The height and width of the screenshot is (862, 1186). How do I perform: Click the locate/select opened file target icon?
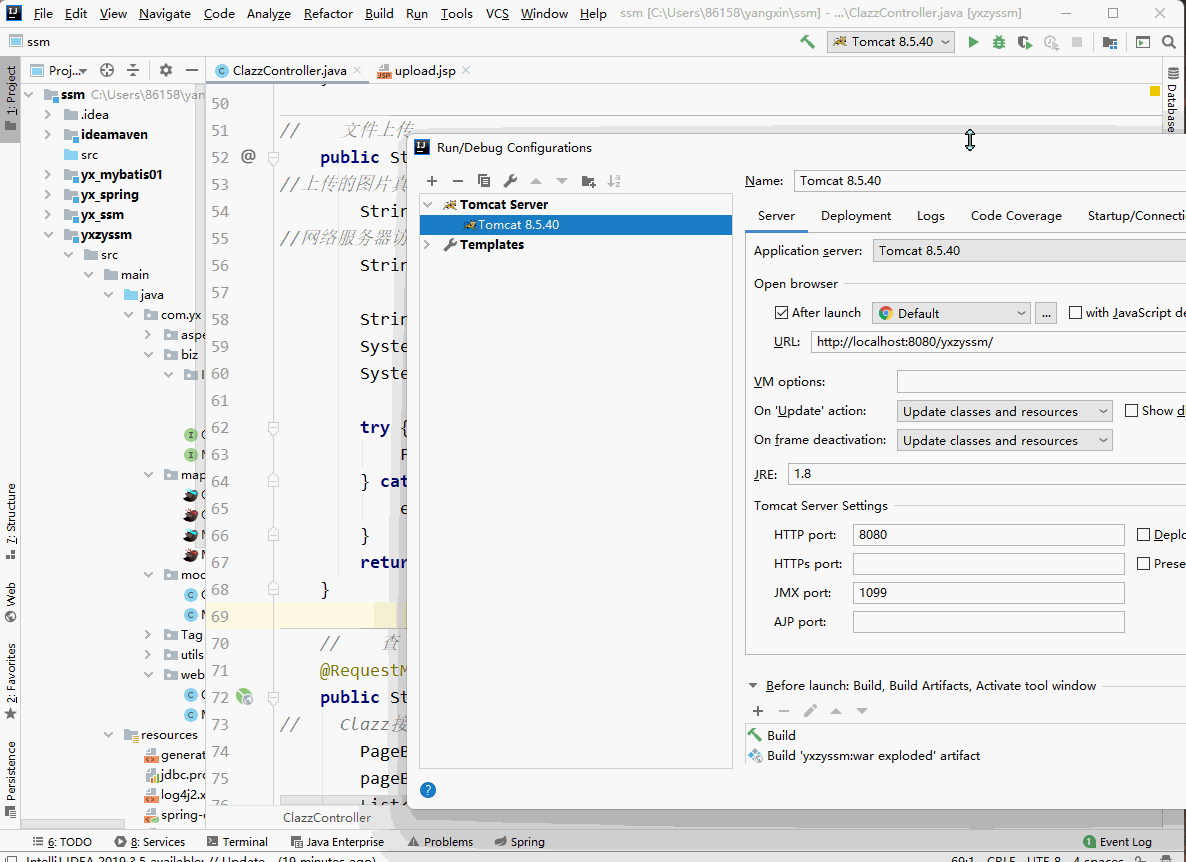point(107,70)
